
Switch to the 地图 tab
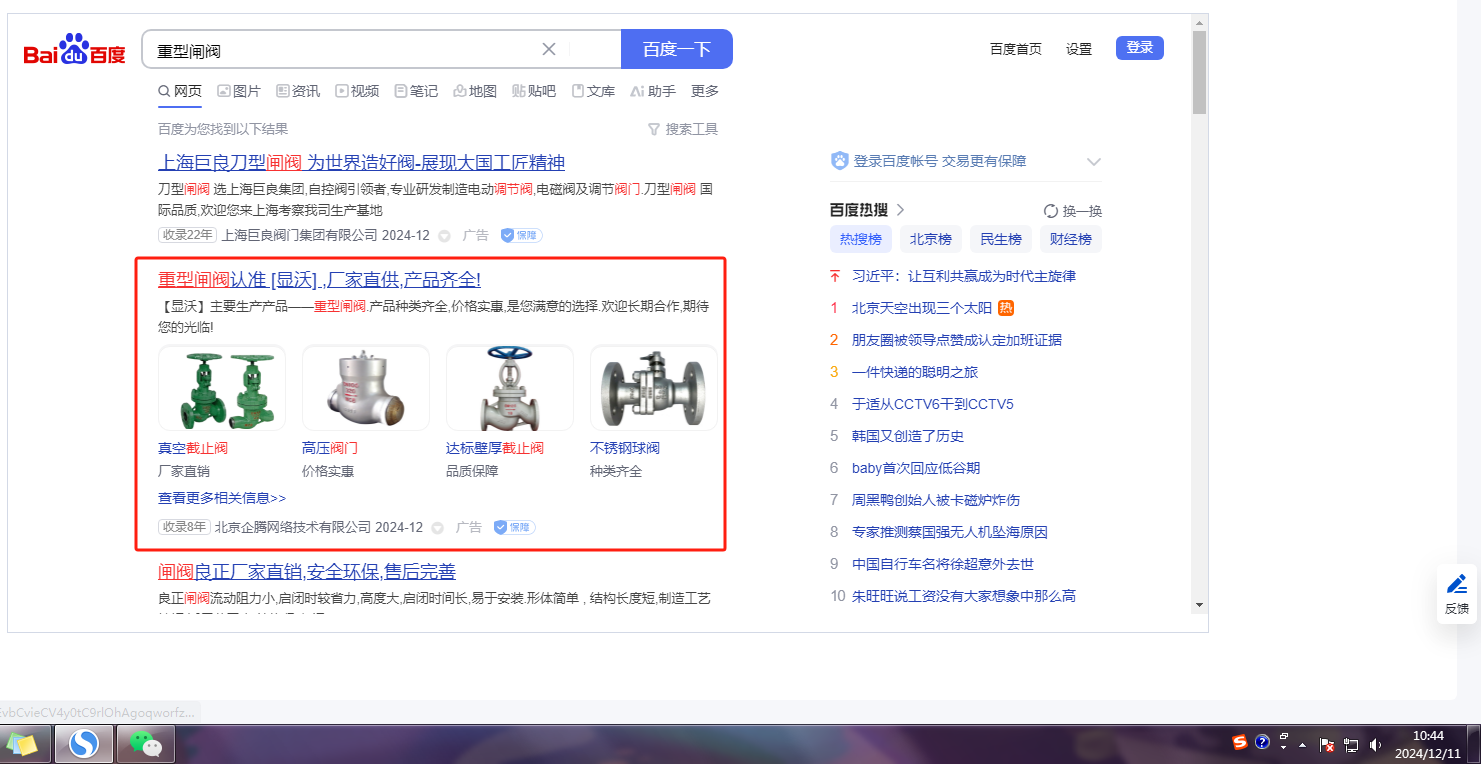(475, 91)
